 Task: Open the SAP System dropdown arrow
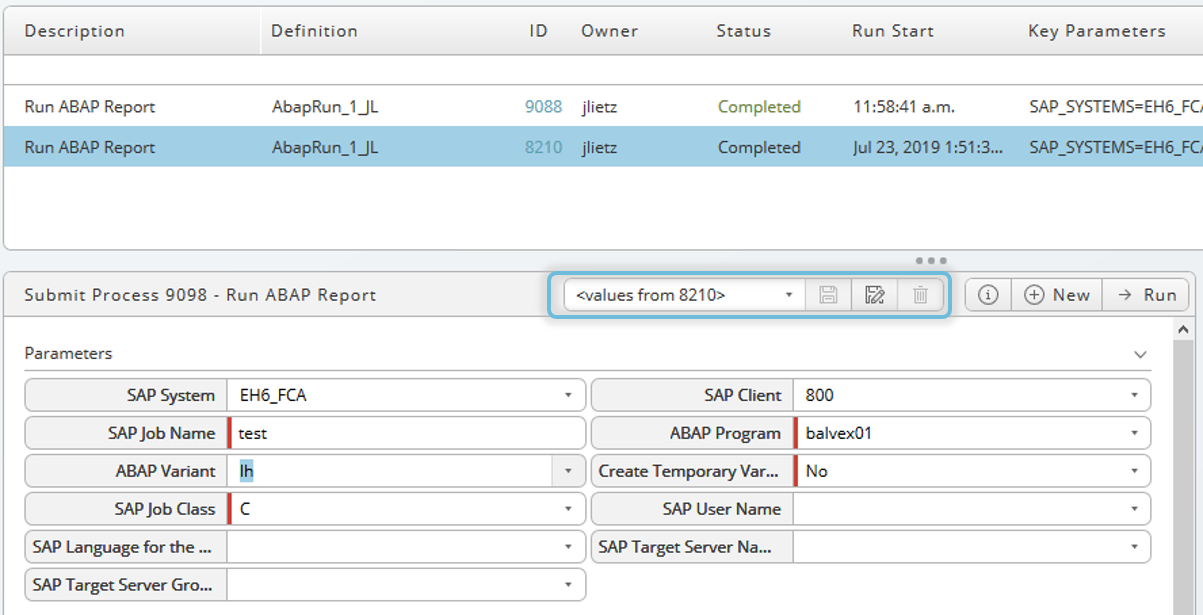coord(568,395)
